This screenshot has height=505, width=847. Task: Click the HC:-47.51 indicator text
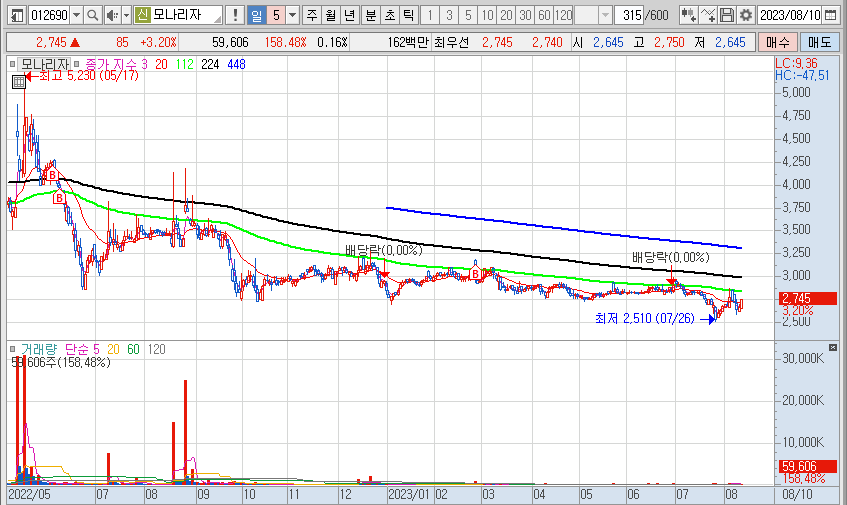802,75
